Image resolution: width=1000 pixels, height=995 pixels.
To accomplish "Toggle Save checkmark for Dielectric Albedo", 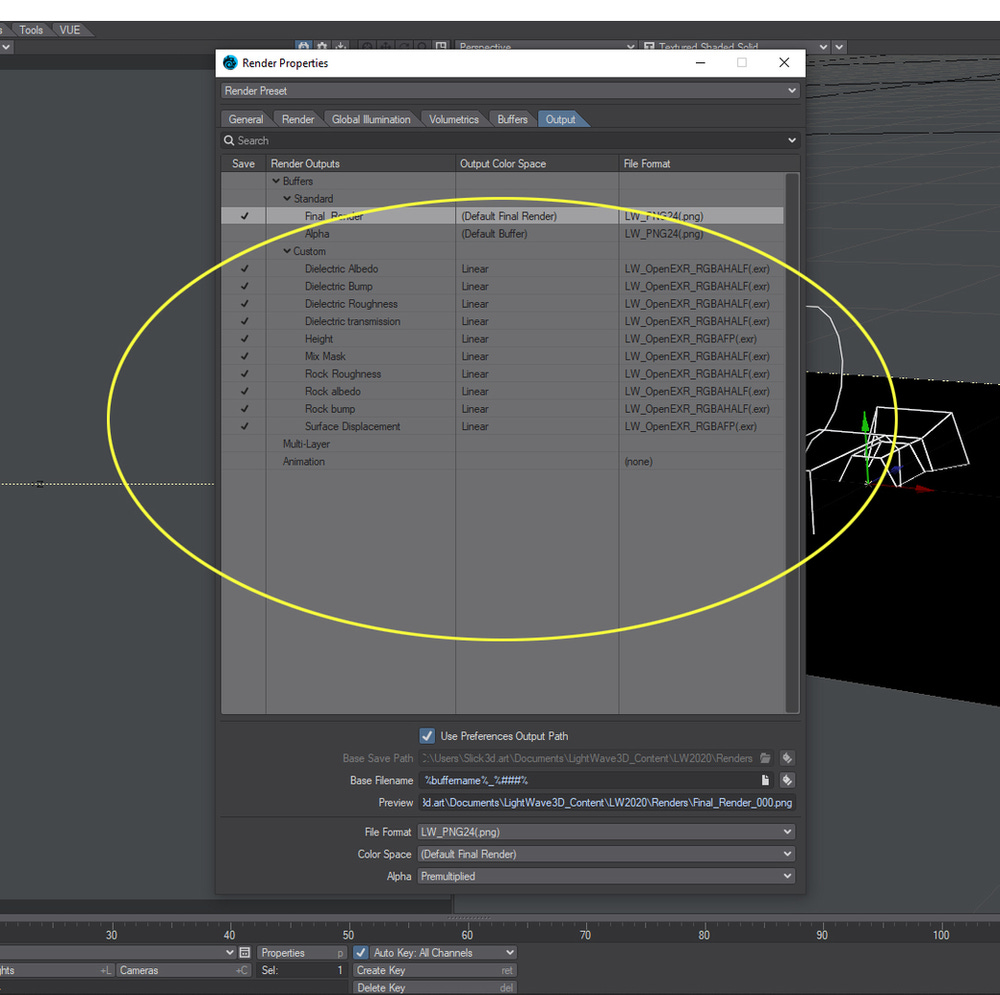I will pyautogui.click(x=244, y=269).
